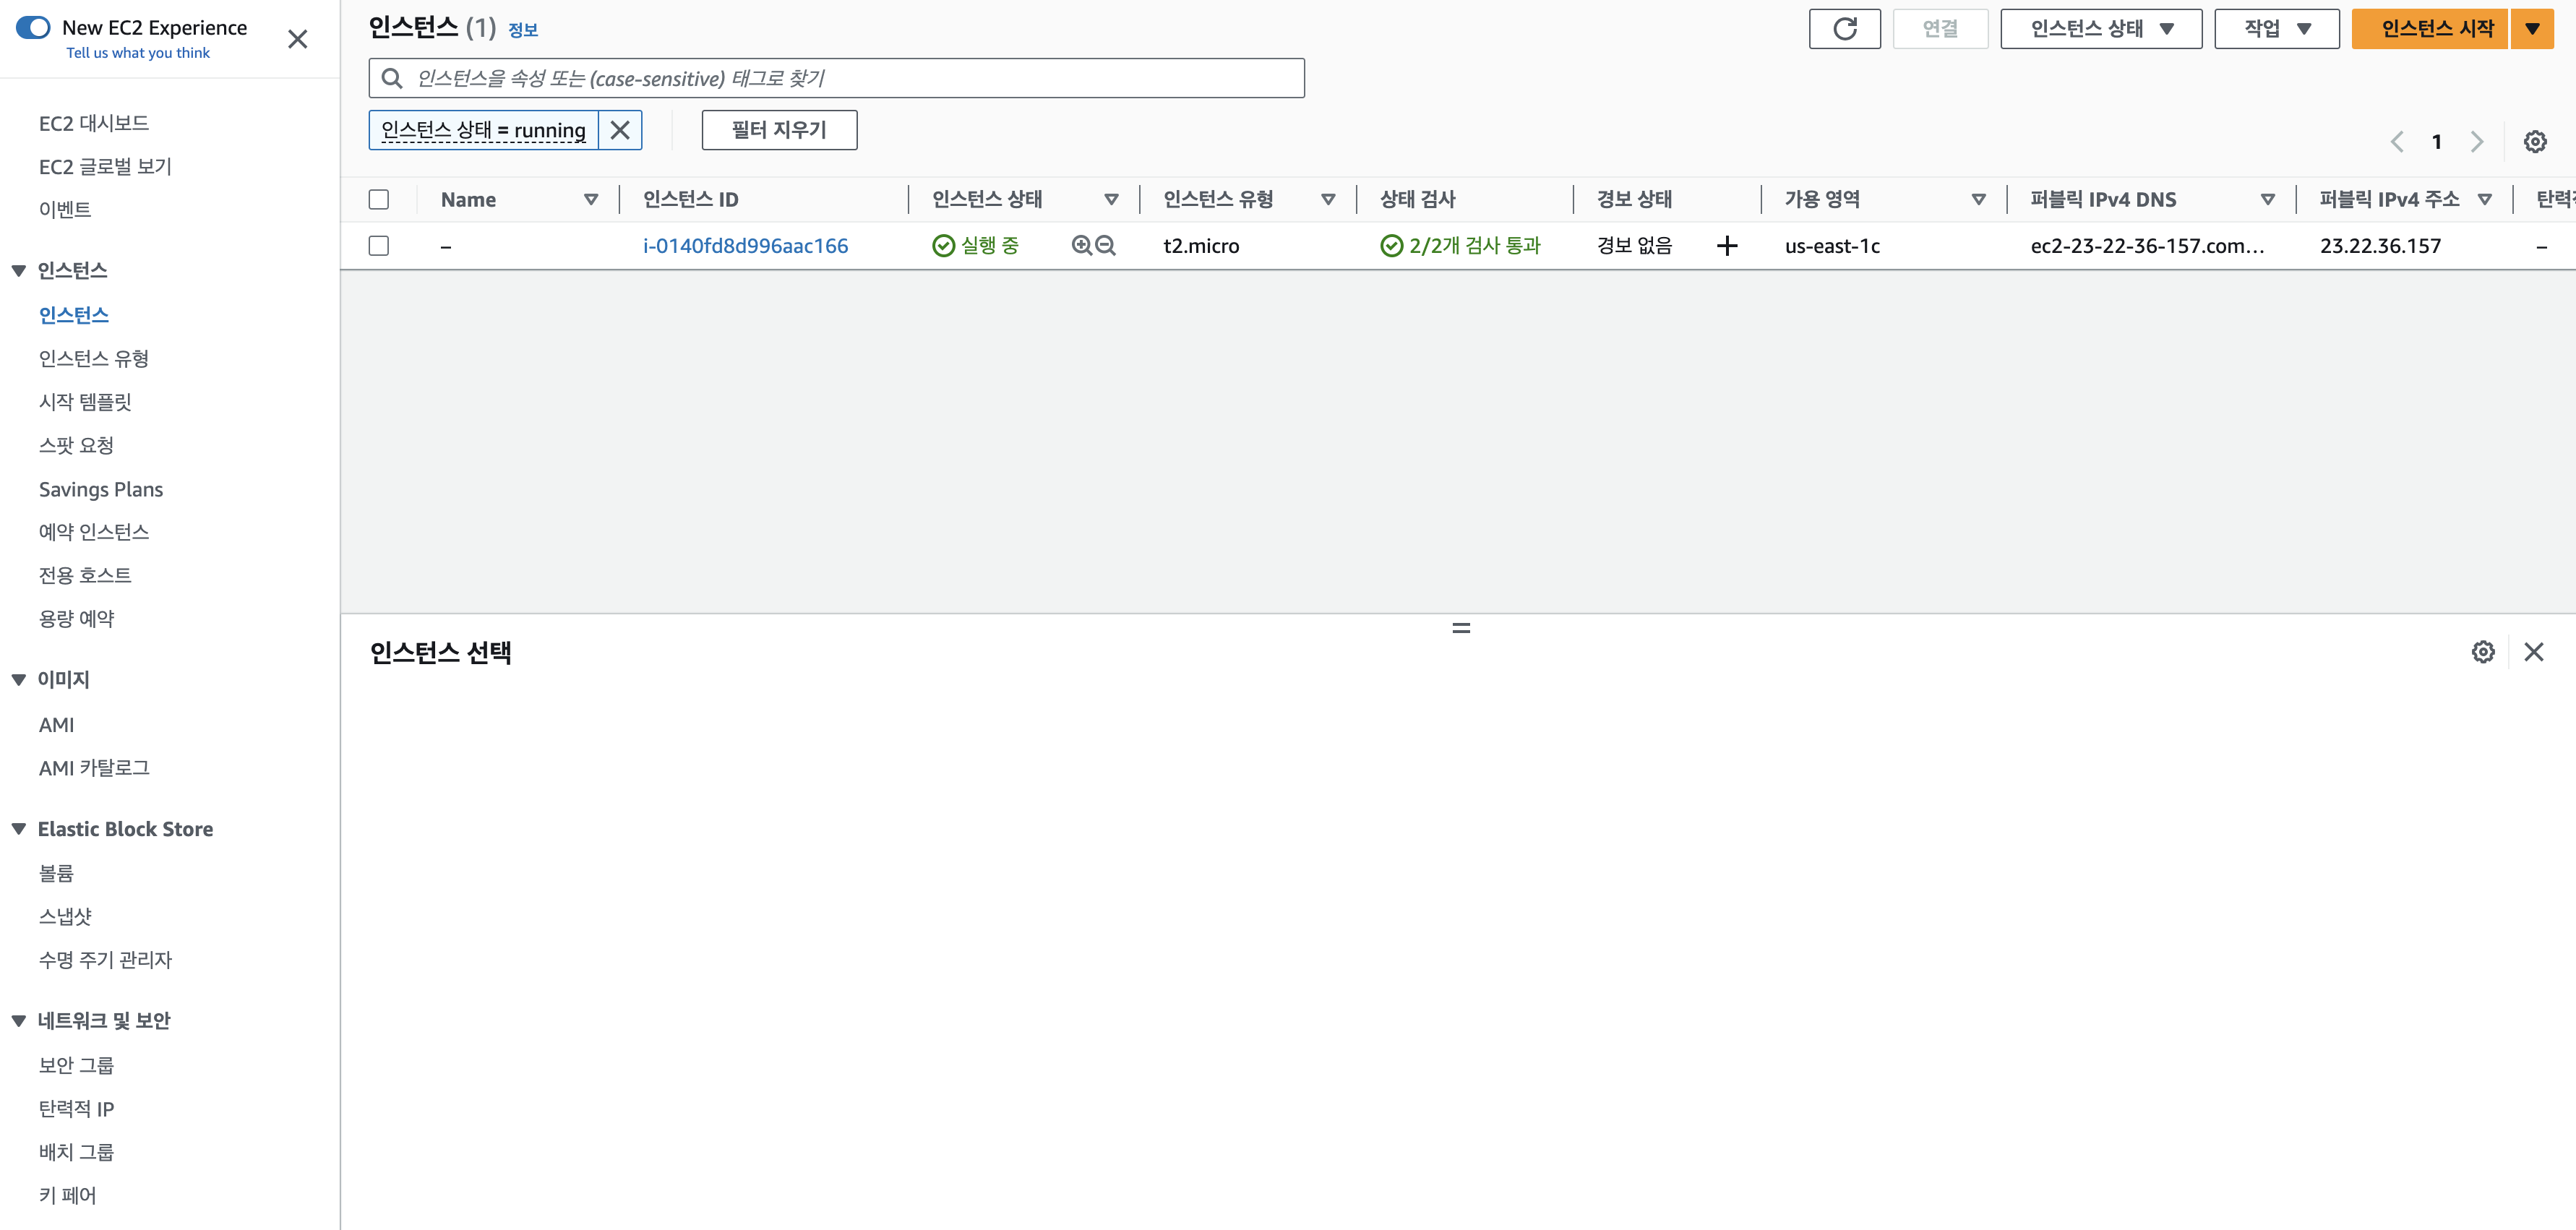Click zoom-in filter icon beside 실행 중
Image resolution: width=2576 pixels, height=1230 pixels.
(x=1081, y=245)
